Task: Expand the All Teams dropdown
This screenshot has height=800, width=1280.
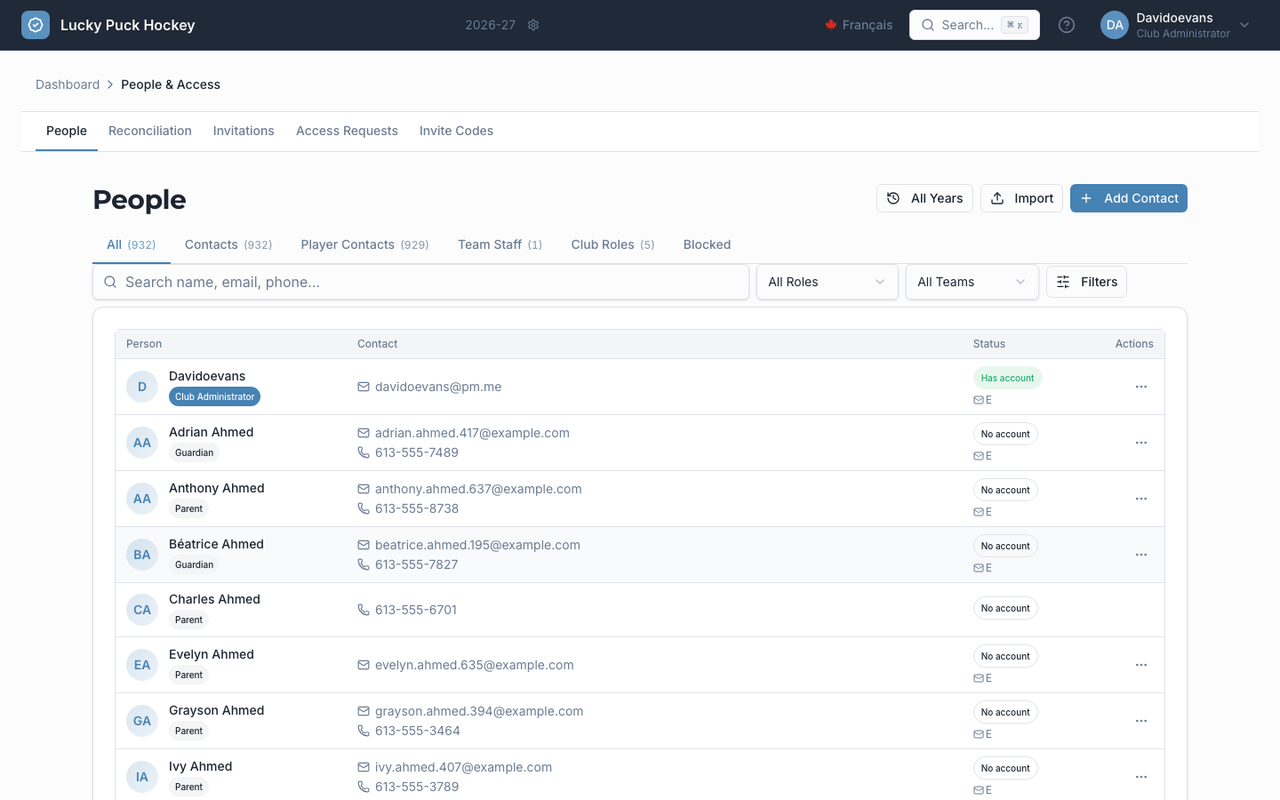Action: 972,282
